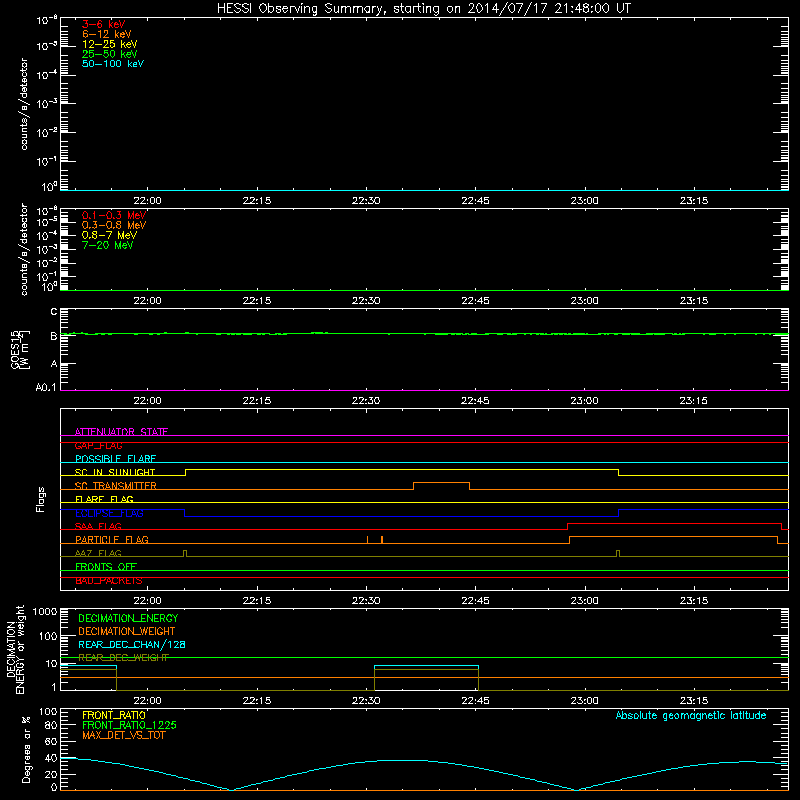Select the blue ECLIPSE_FLAG label
The height and width of the screenshot is (800, 800).
tap(109, 513)
